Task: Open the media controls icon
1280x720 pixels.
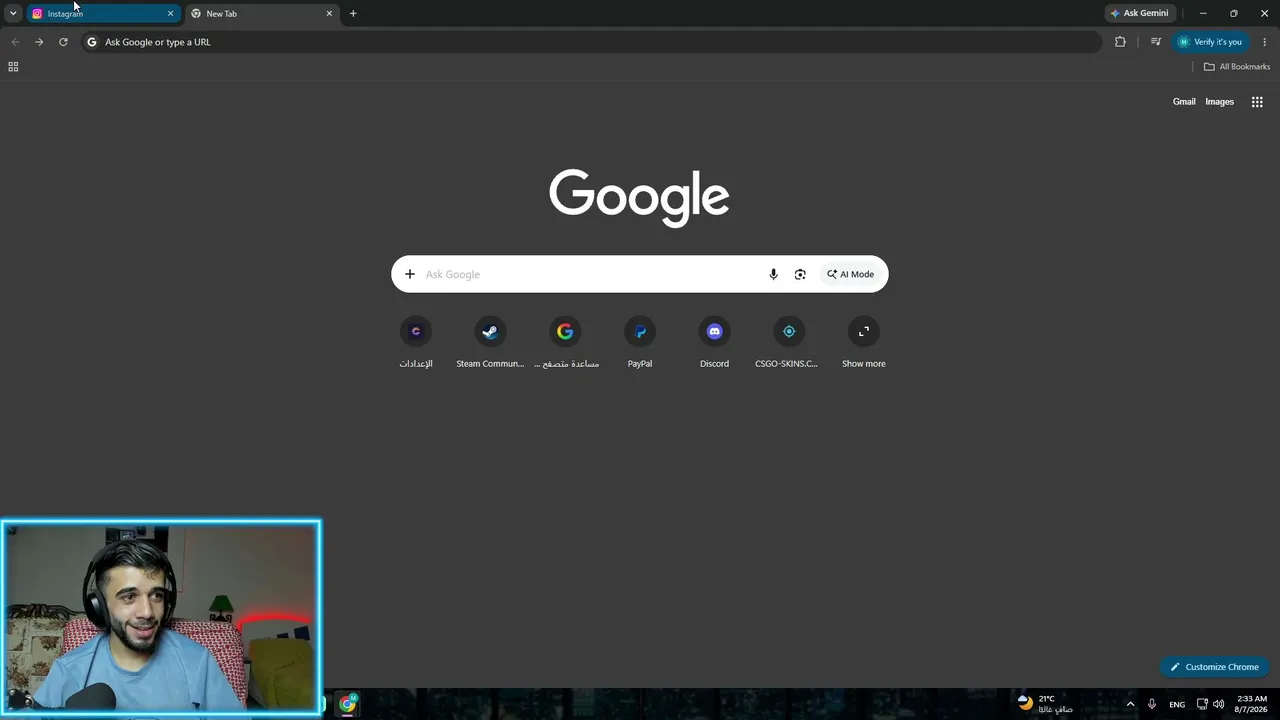Action: point(1156,42)
